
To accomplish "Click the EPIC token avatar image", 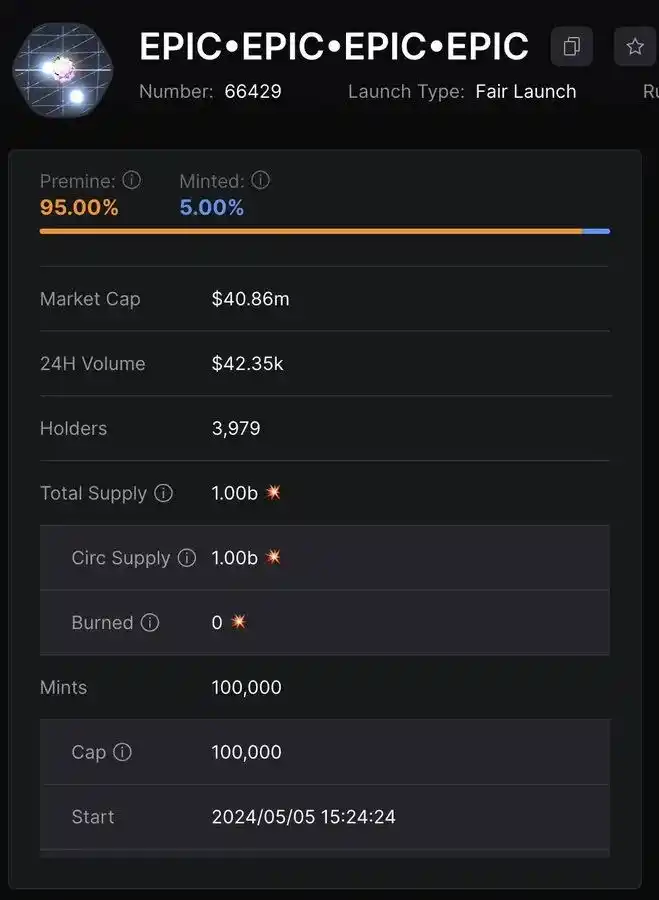I will tap(63, 70).
